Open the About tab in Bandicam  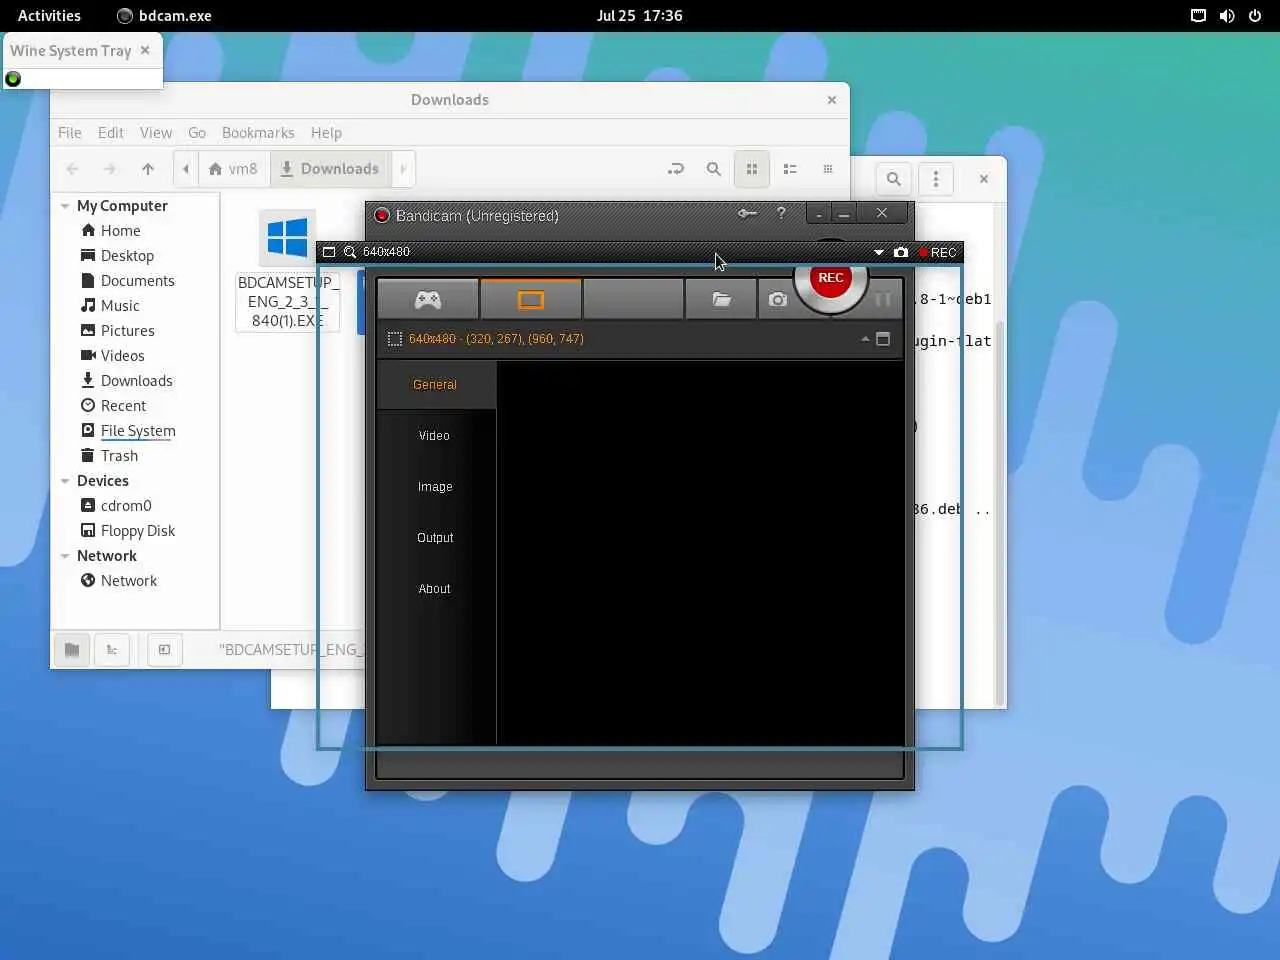pos(435,589)
